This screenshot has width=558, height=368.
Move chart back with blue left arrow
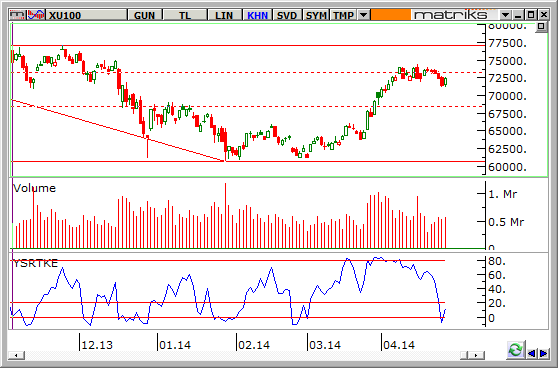coord(531,353)
